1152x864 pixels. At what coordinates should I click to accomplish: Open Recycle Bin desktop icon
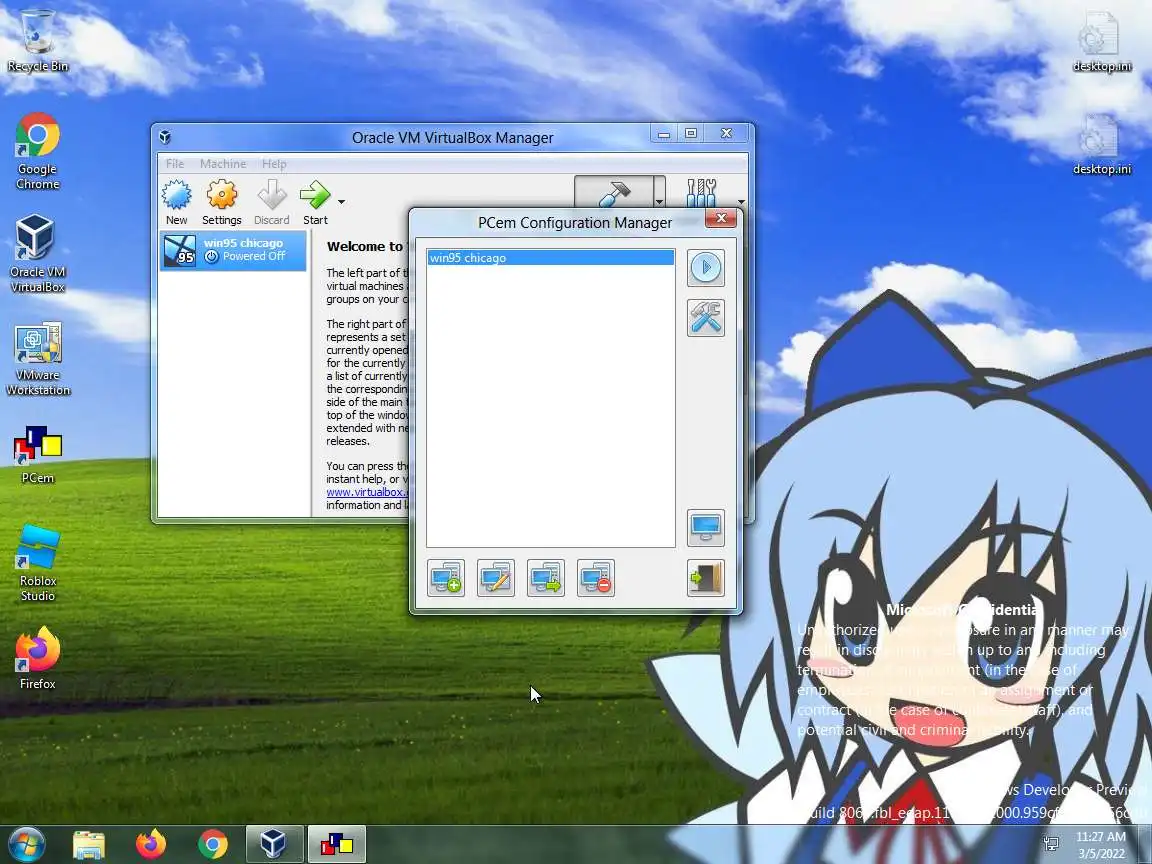pos(37,41)
